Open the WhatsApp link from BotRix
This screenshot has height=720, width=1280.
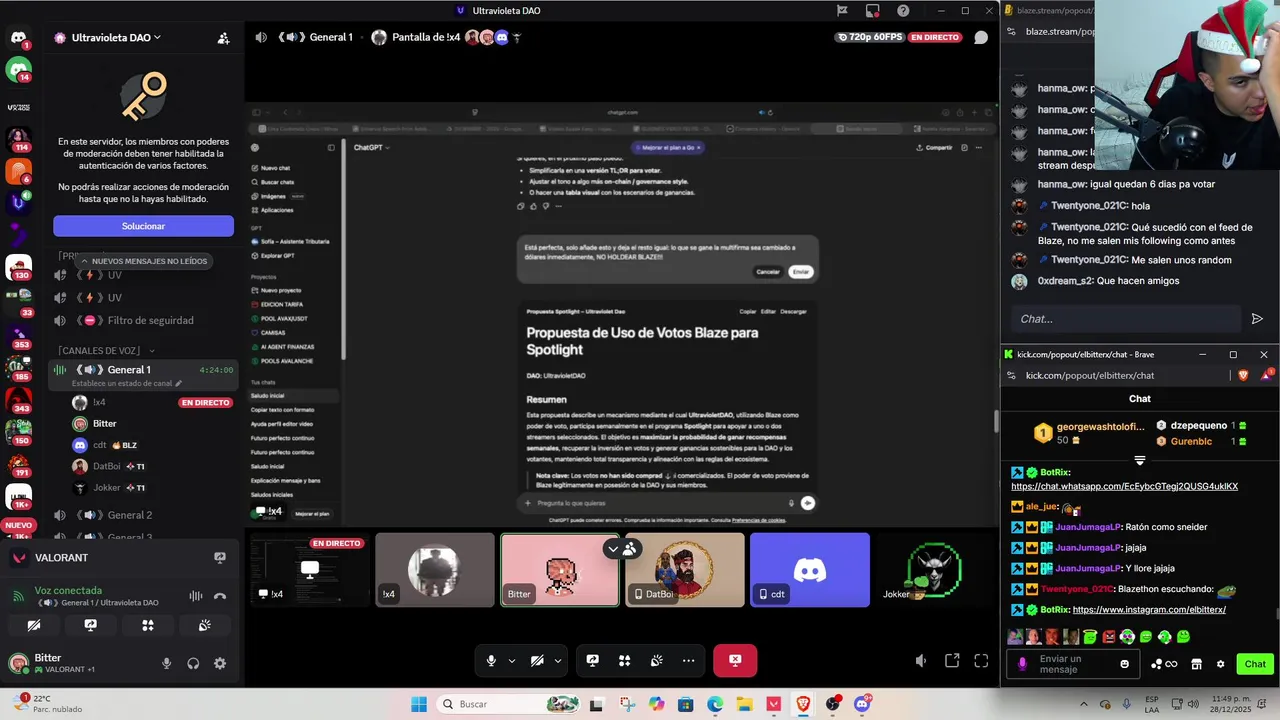[1124, 486]
